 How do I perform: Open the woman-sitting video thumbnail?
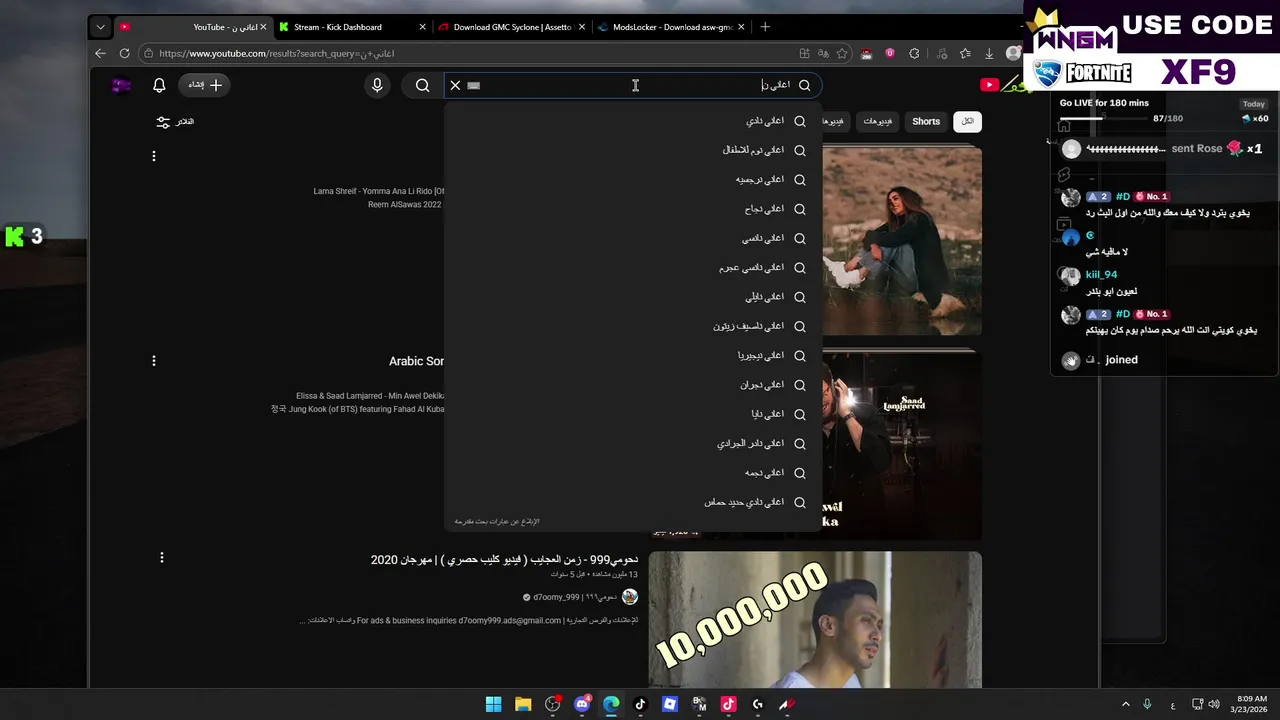tap(902, 241)
